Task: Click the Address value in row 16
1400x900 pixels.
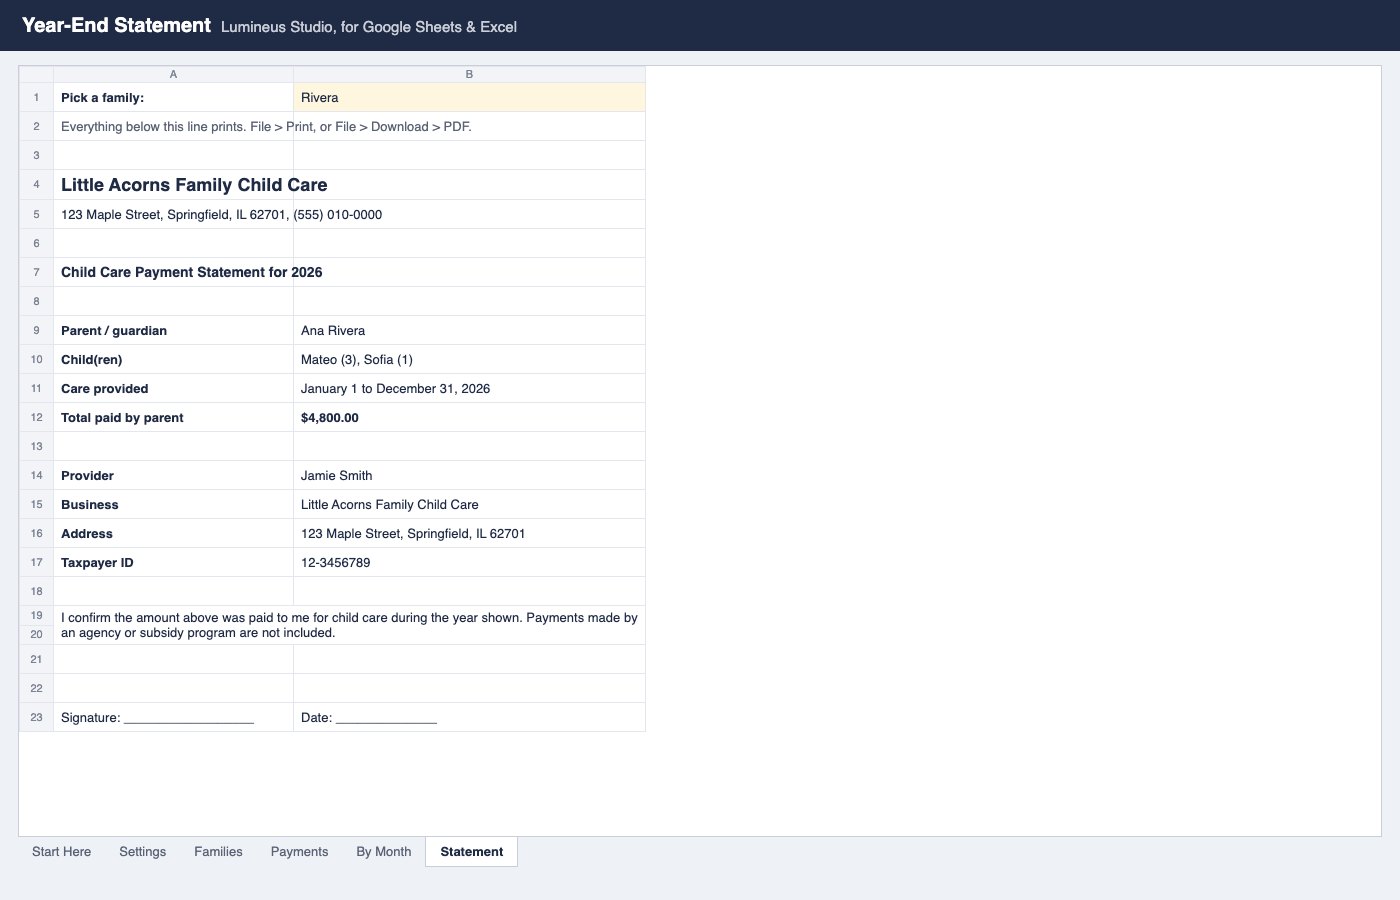Action: coord(469,534)
